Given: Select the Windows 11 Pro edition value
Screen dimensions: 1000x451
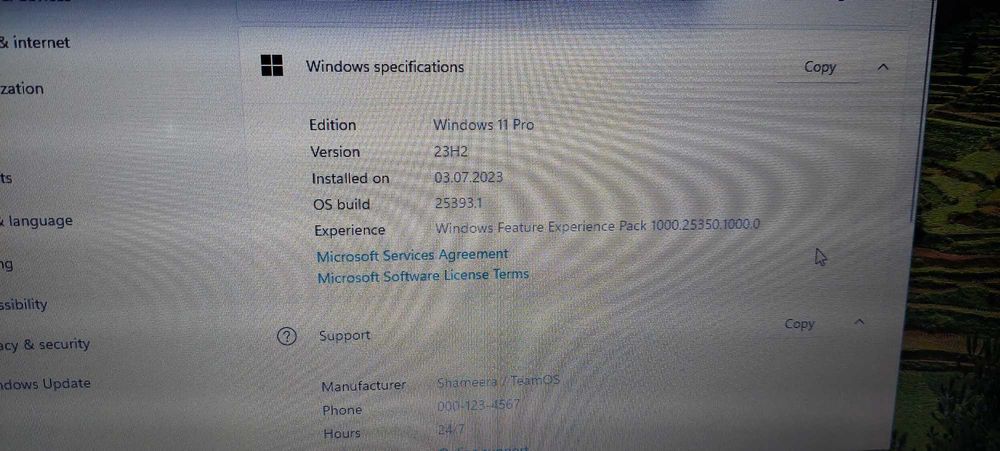Looking at the screenshot, I should coord(483,125).
